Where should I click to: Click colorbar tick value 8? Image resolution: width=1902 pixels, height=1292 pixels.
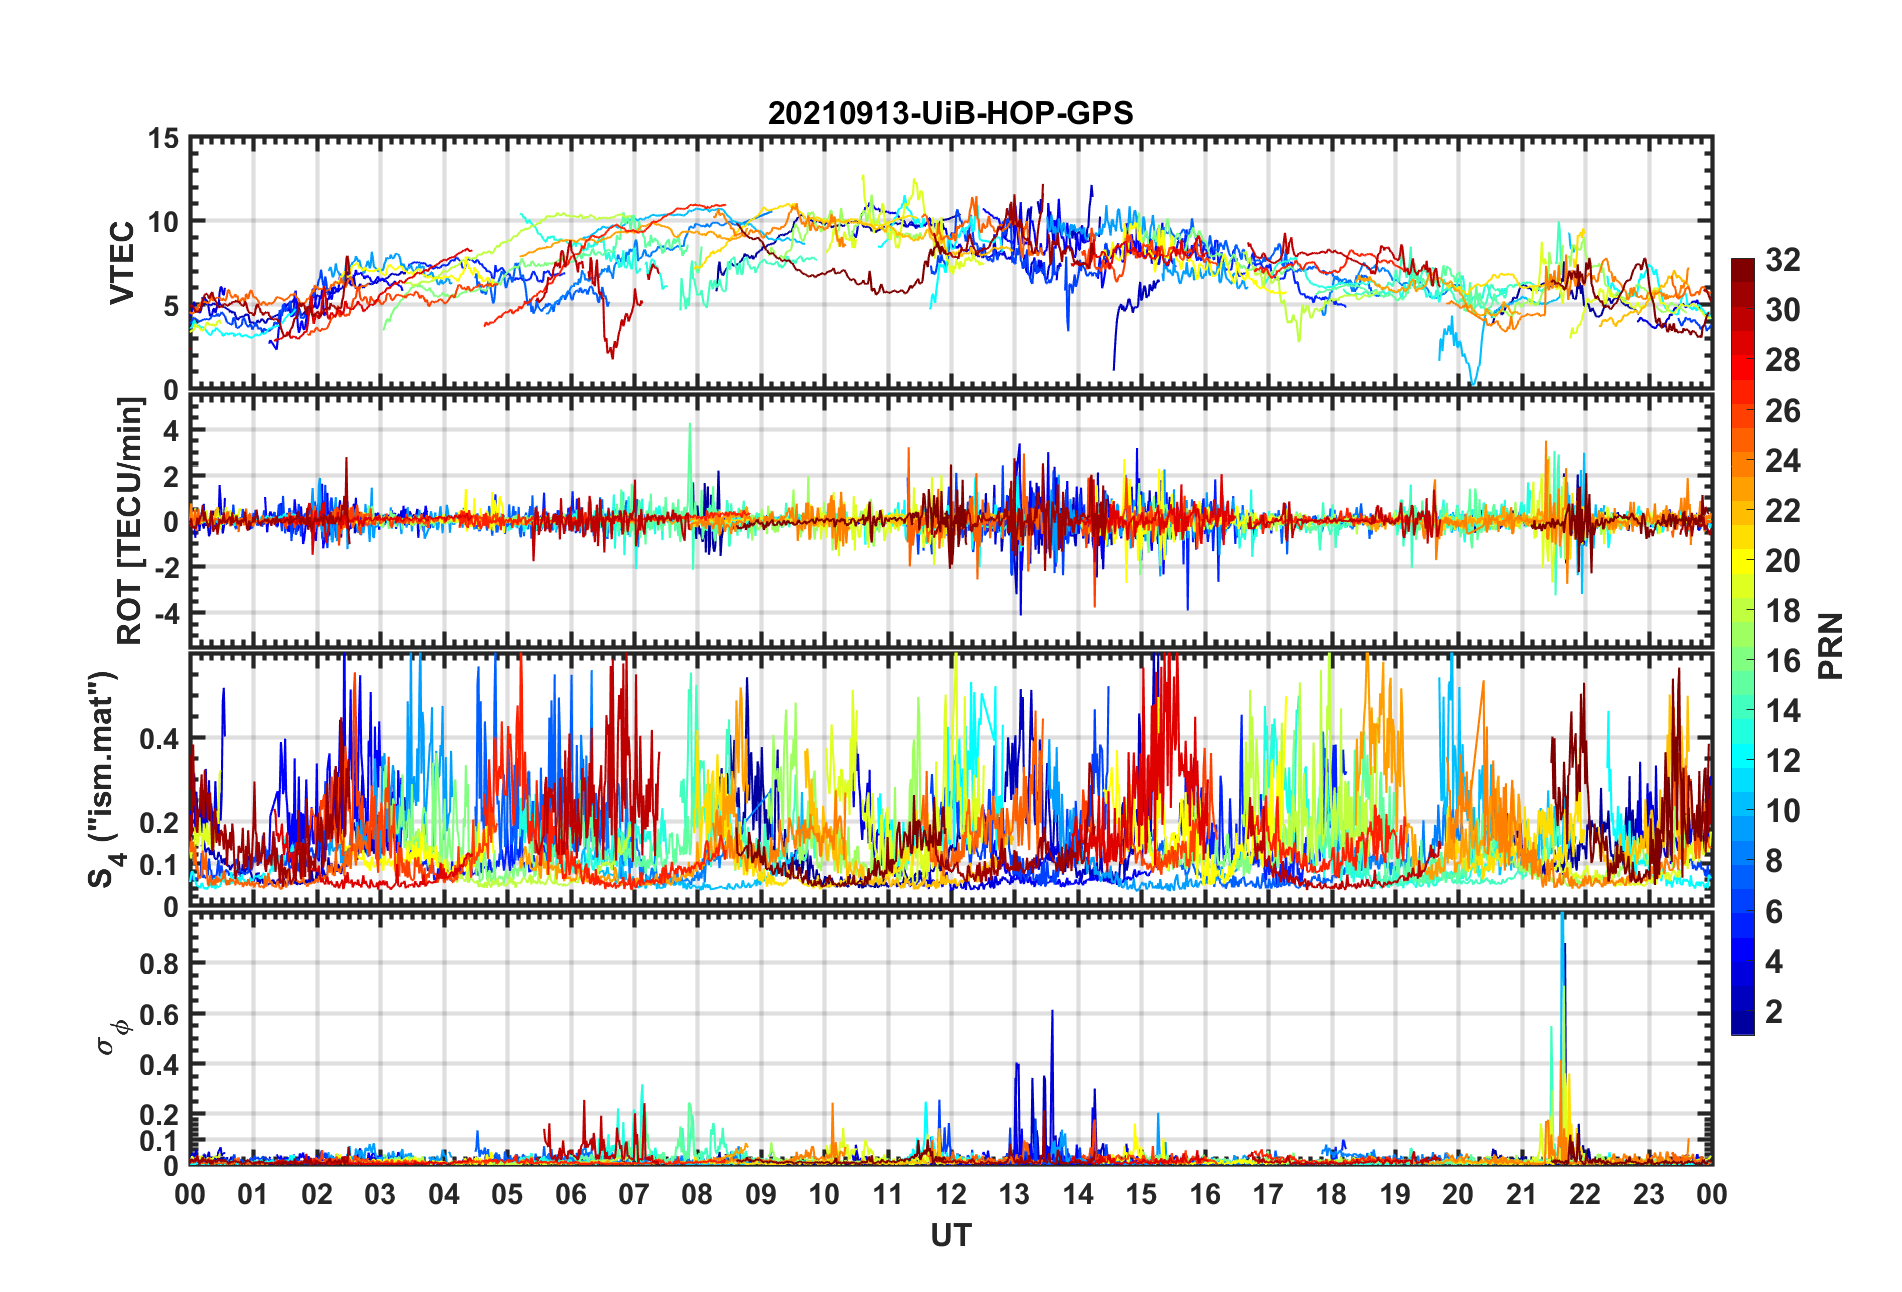(1774, 861)
